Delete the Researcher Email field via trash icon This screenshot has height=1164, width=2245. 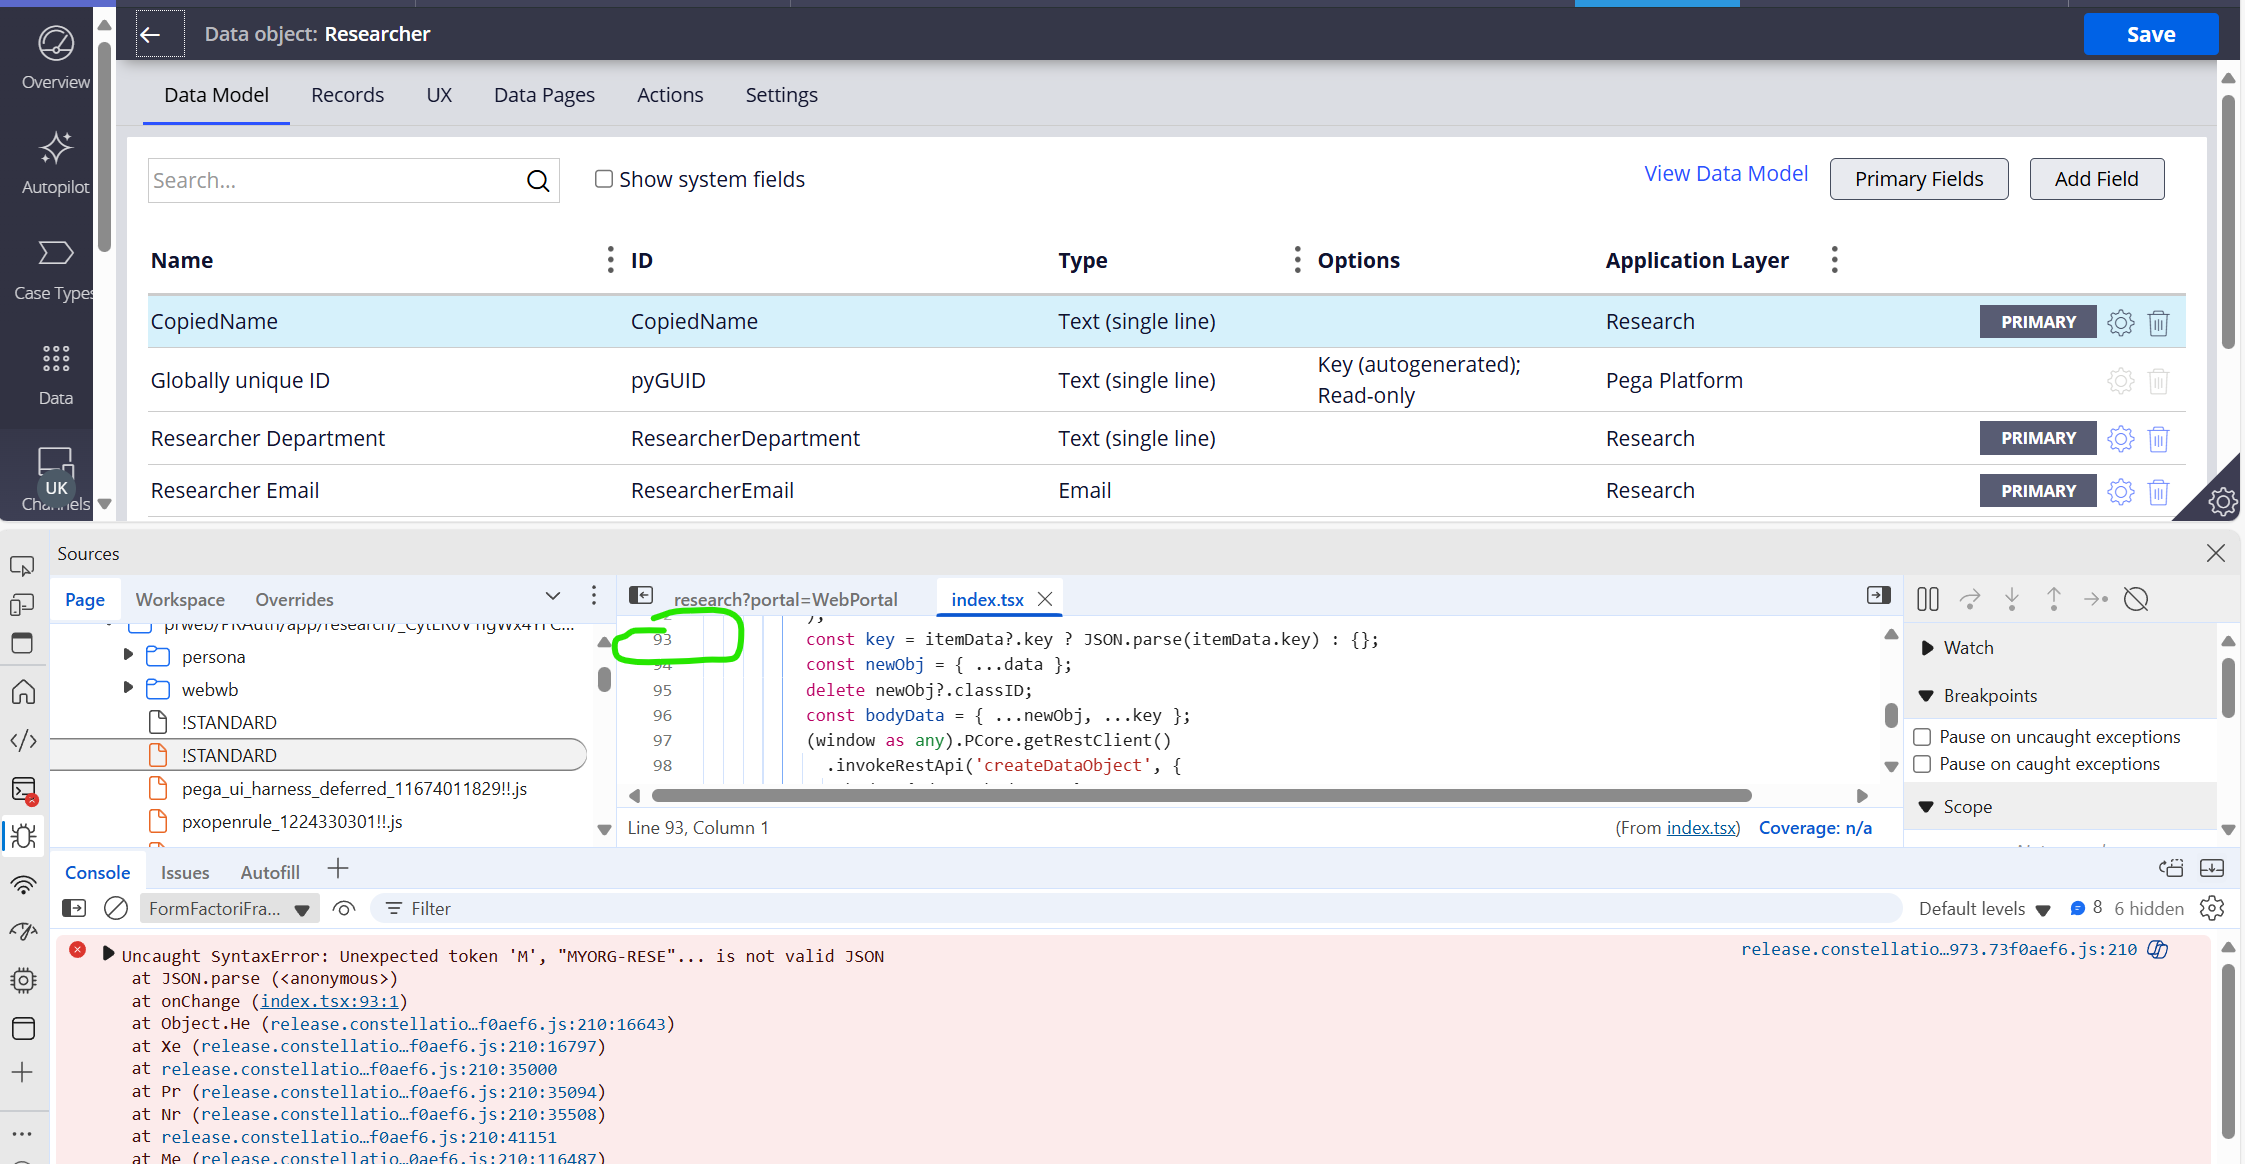pyautogui.click(x=2158, y=491)
